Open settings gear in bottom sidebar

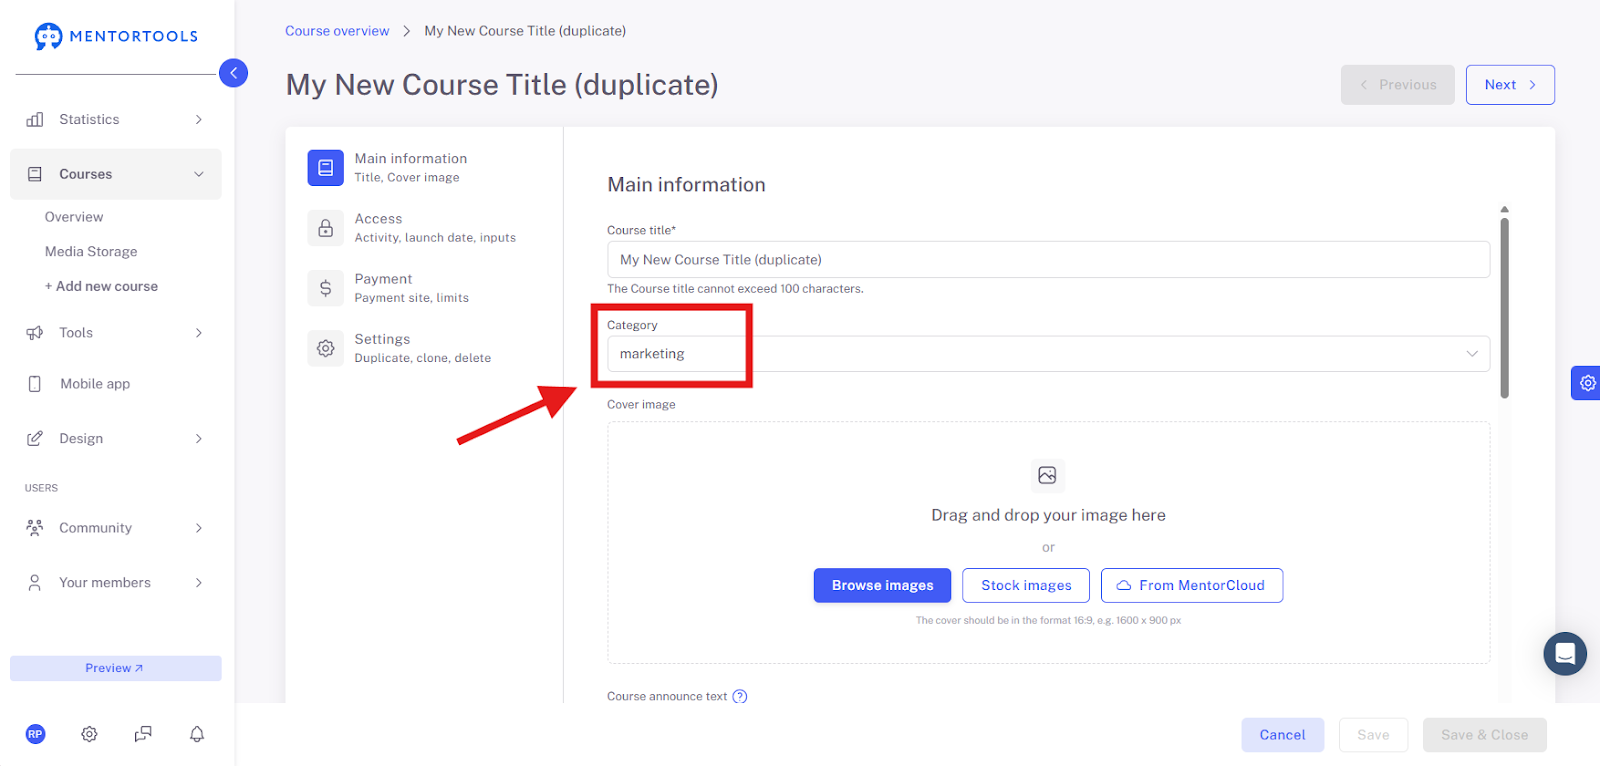pyautogui.click(x=89, y=734)
